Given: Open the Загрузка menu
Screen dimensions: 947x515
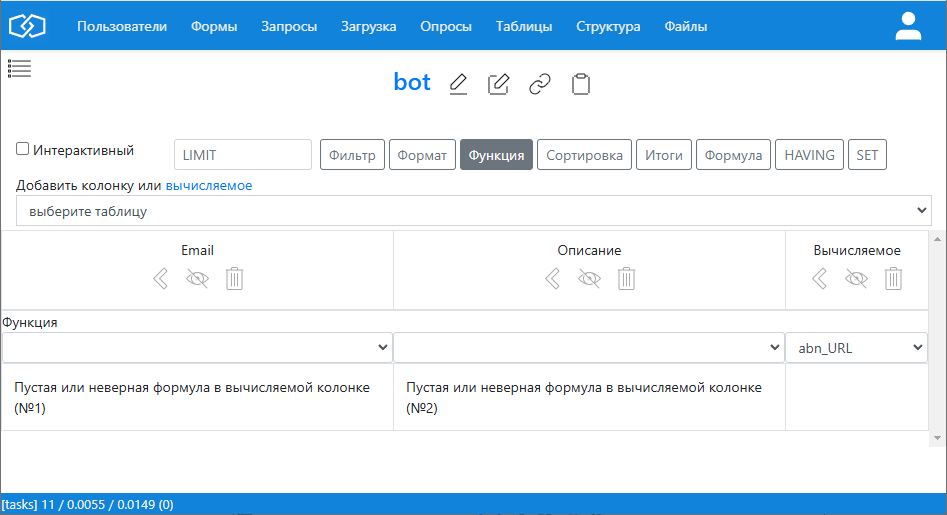Looking at the screenshot, I should click(368, 27).
